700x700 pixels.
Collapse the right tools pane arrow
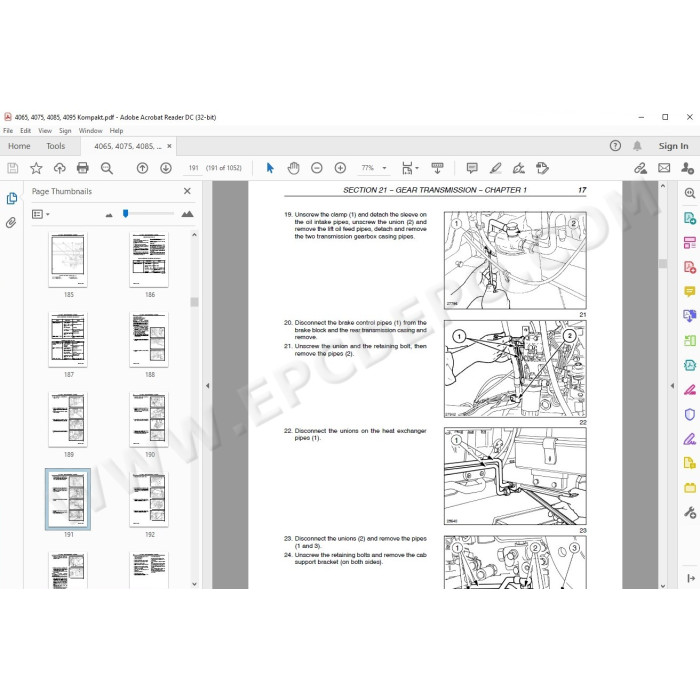(x=672, y=386)
